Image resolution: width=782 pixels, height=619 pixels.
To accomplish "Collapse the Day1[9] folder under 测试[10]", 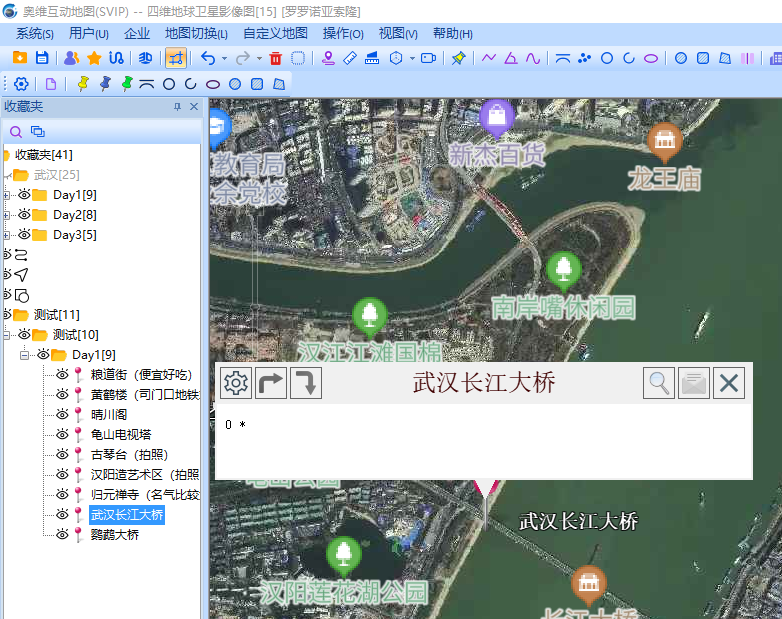I will pos(25,355).
